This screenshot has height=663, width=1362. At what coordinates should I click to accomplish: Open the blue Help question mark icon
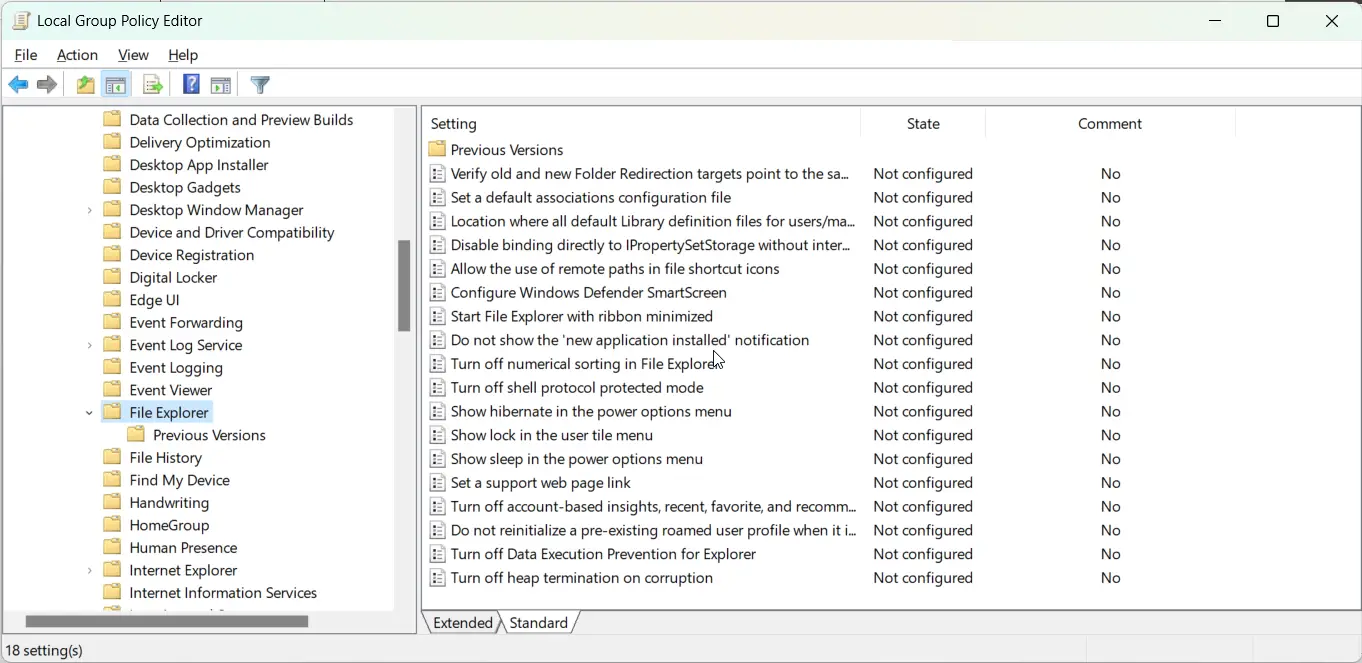(x=191, y=85)
